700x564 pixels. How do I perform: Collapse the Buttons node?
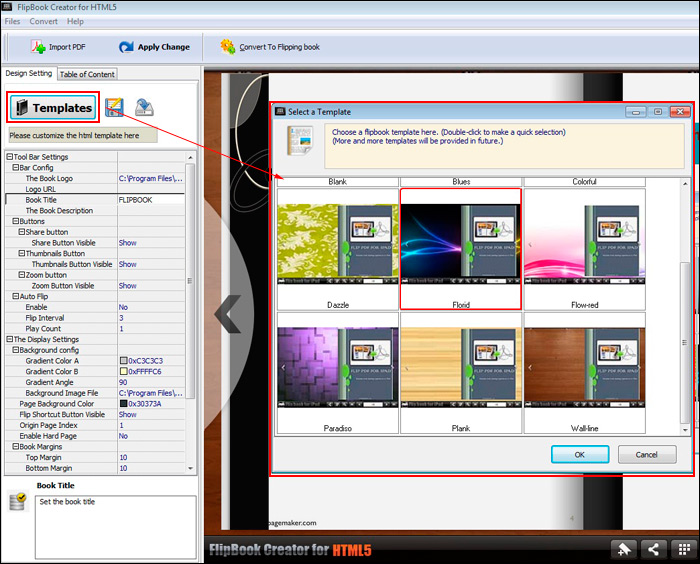point(16,221)
